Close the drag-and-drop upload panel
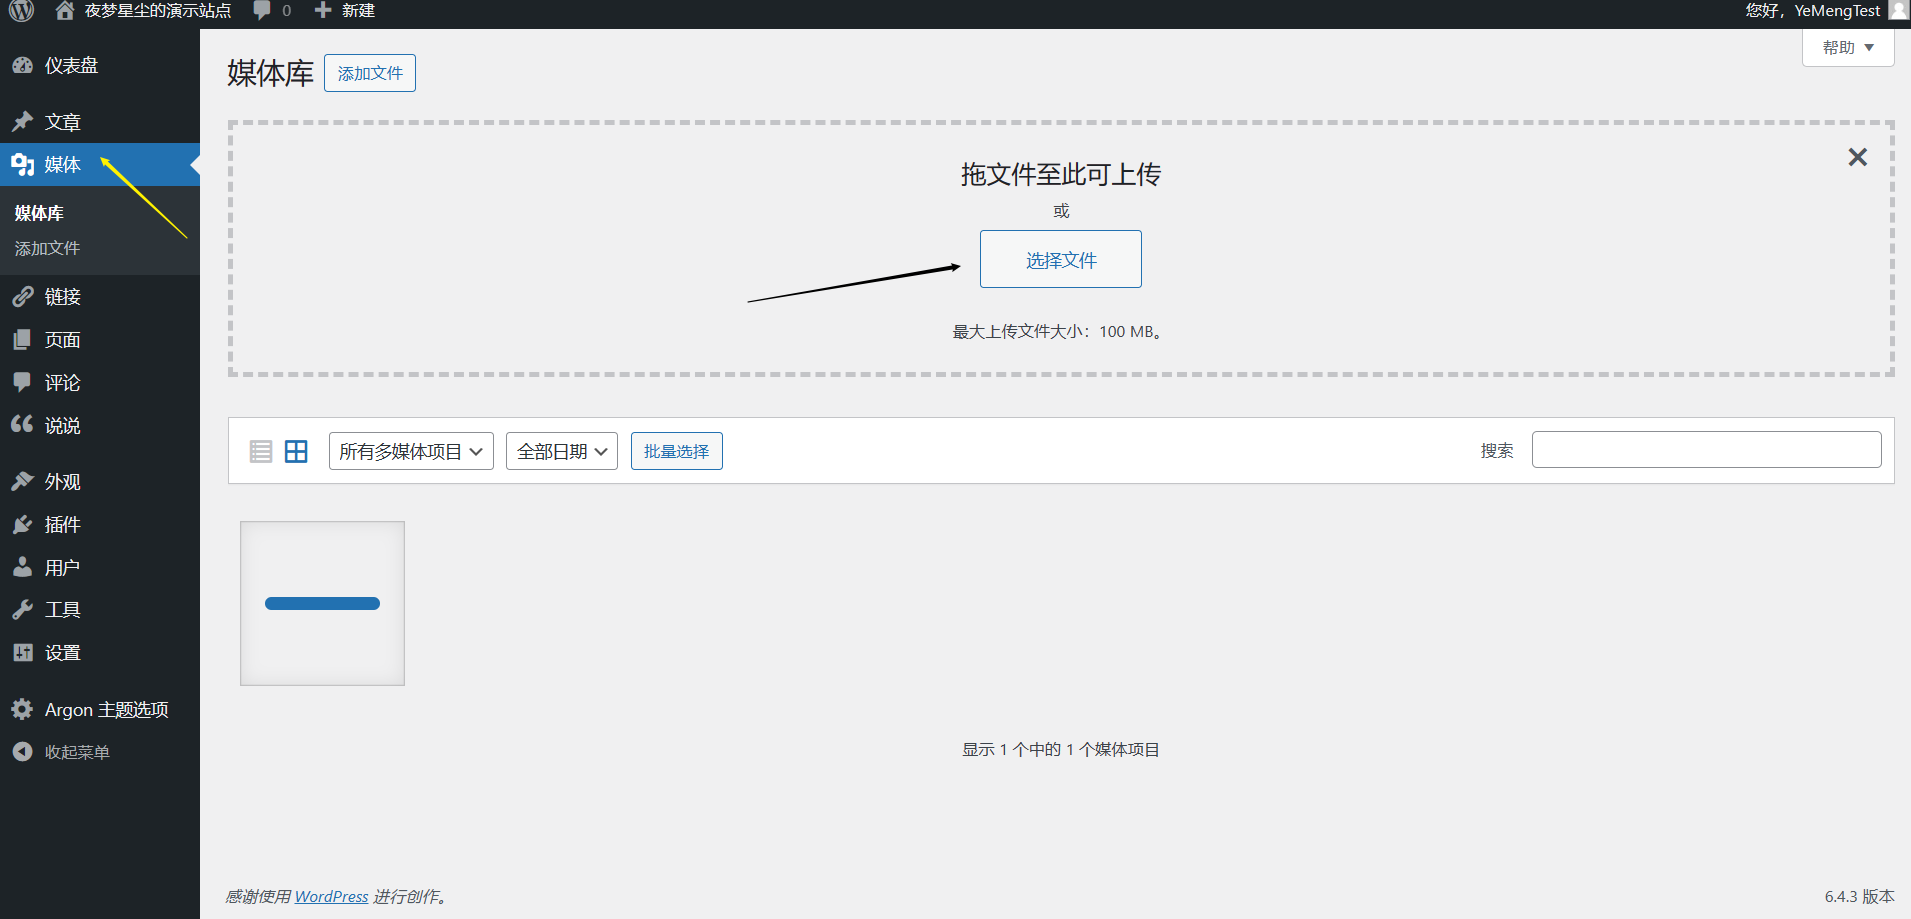This screenshot has width=1911, height=919. tap(1857, 157)
